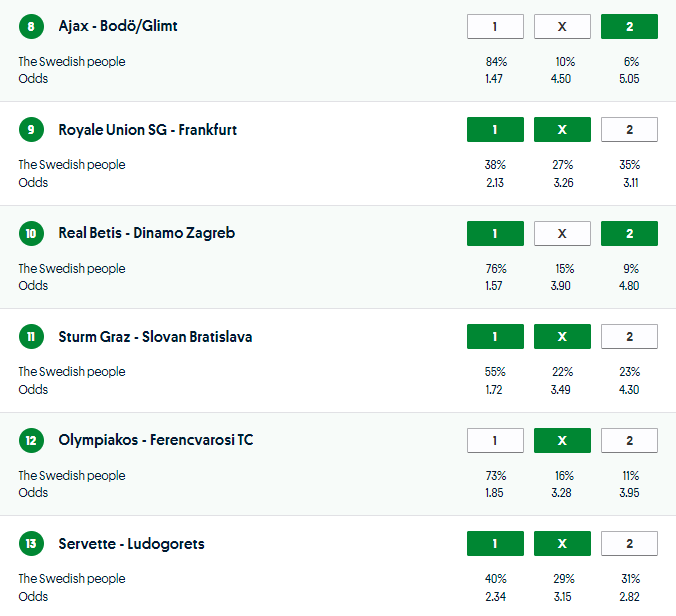
Task: Select away win for Royale Union SG - Frankfurt
Action: [629, 130]
